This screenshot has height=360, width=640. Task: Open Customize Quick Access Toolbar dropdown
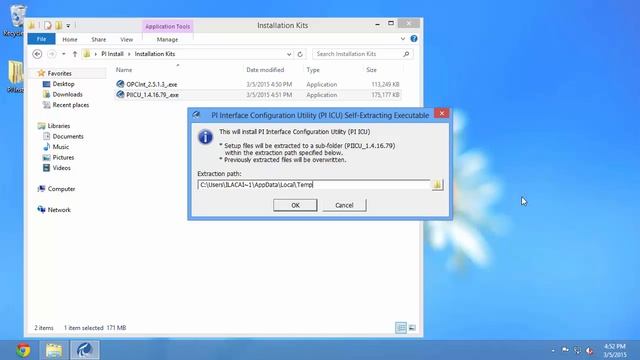pos(68,26)
